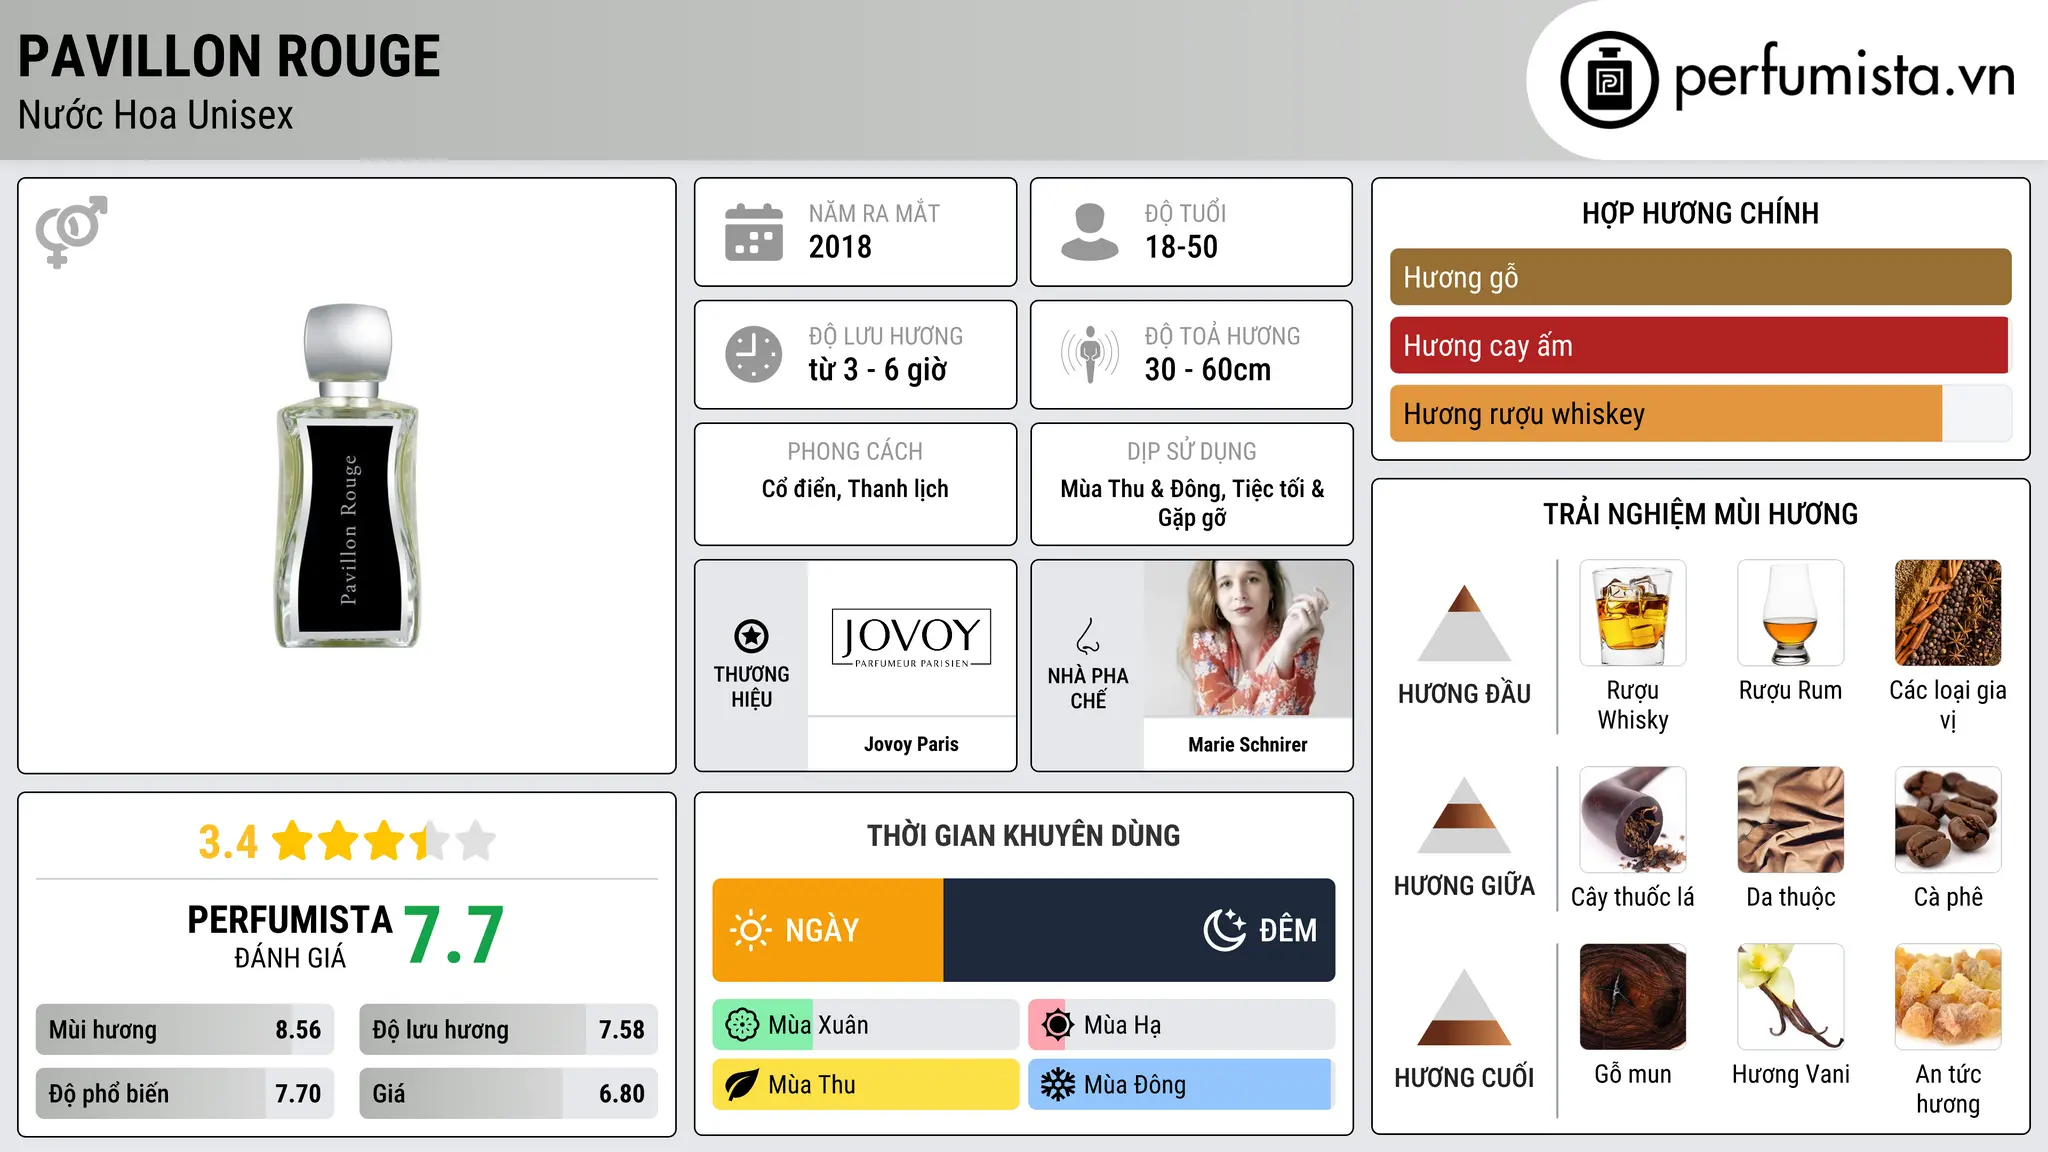This screenshot has height=1152, width=2048.
Task: Click the Độ phổ biến 7.70 score bar
Action: tap(185, 1094)
